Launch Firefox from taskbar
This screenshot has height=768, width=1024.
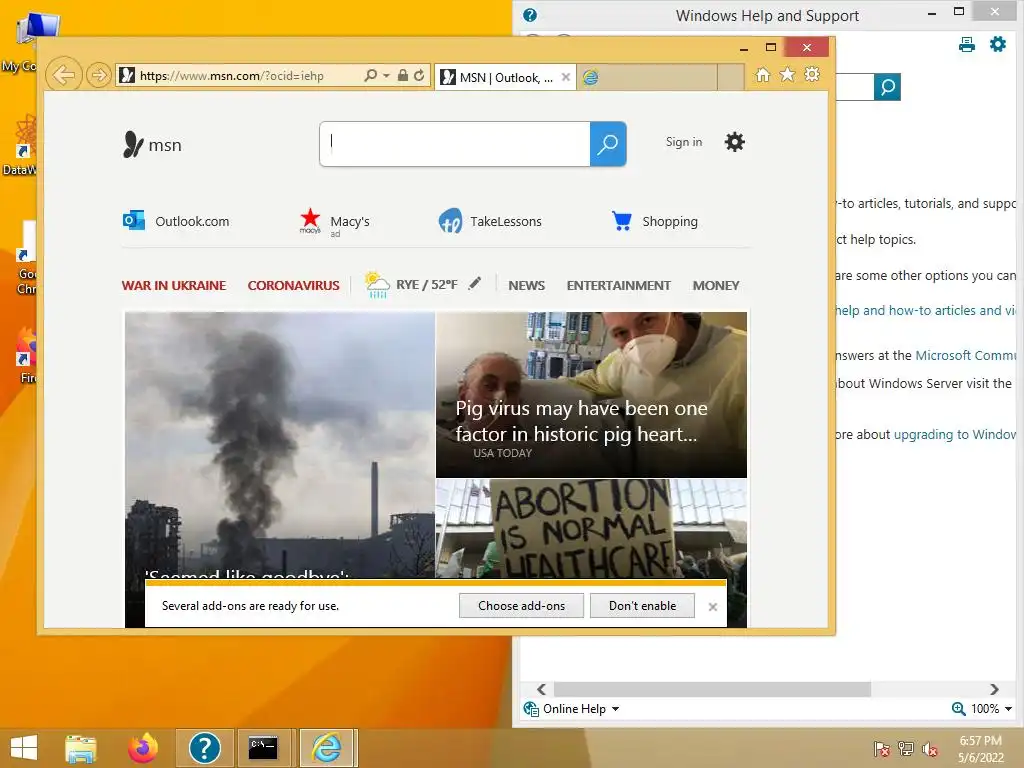(143, 748)
